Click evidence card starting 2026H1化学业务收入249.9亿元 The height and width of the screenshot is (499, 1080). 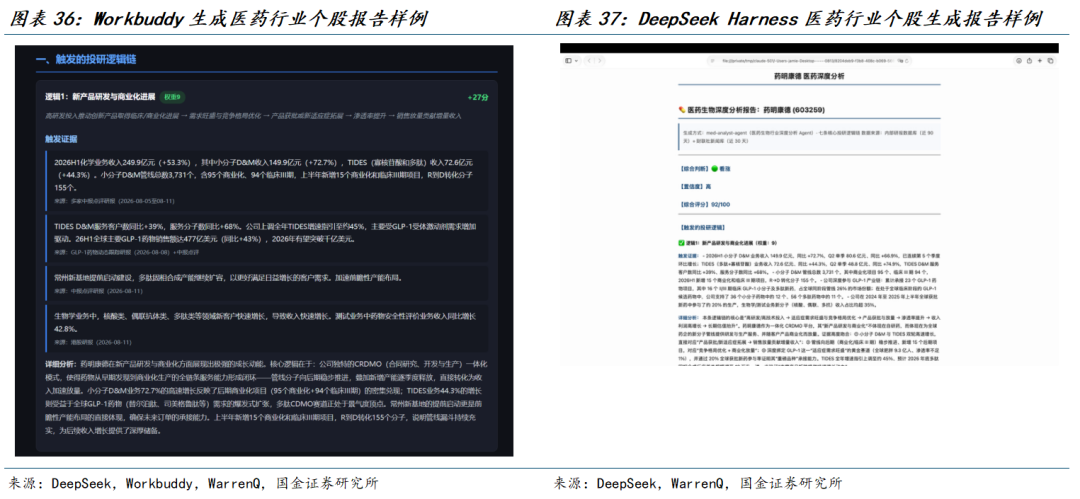click(x=267, y=181)
